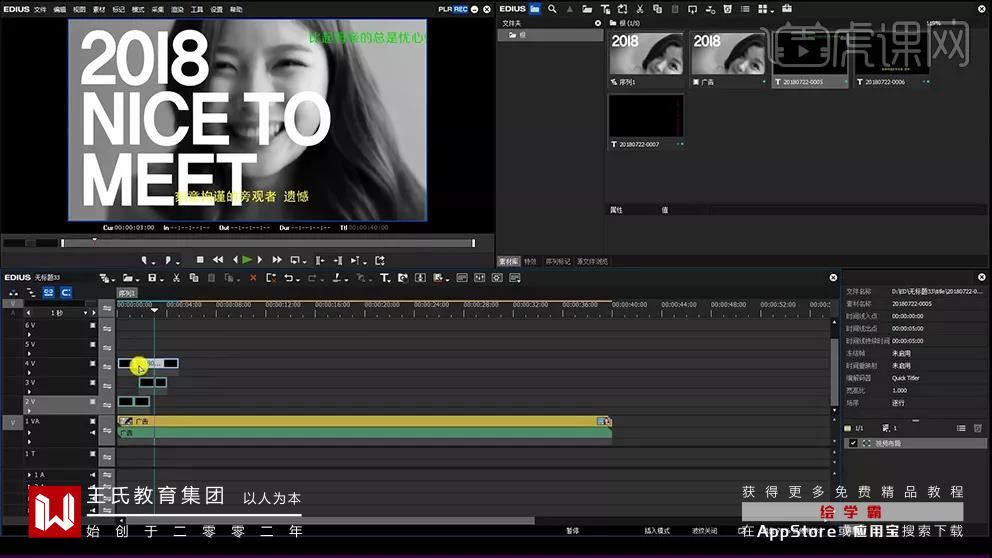Click the Open project folder icon in timeline toolbar
This screenshot has width=992, height=558.
(x=127, y=278)
